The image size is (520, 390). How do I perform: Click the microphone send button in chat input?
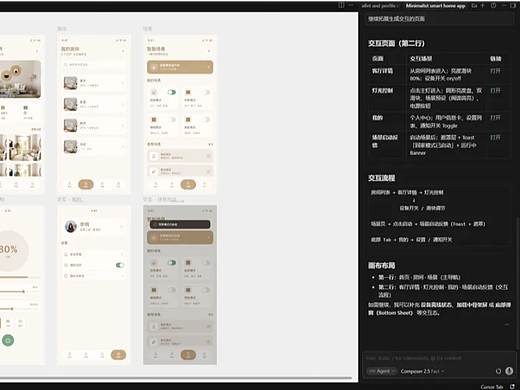[x=509, y=371]
